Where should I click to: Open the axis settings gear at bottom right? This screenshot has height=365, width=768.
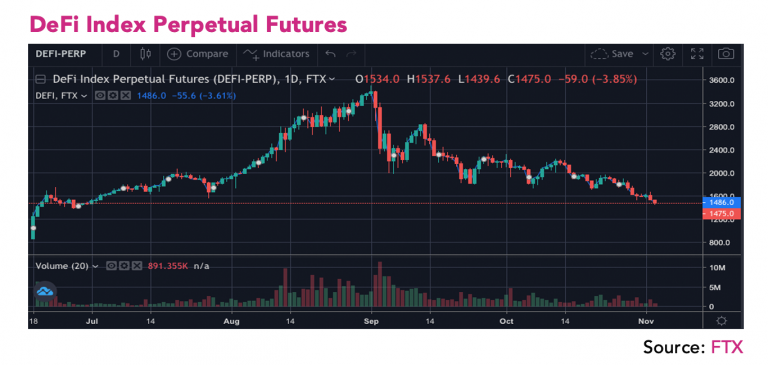721,321
